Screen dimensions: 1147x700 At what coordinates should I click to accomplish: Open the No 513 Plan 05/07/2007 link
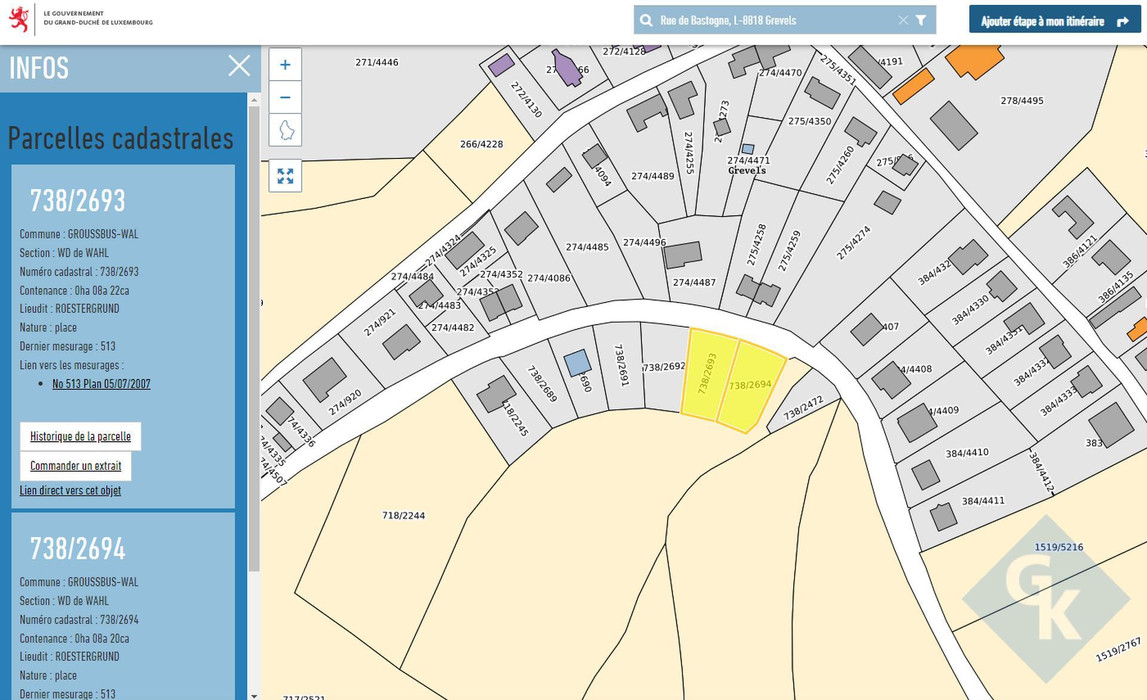(101, 384)
